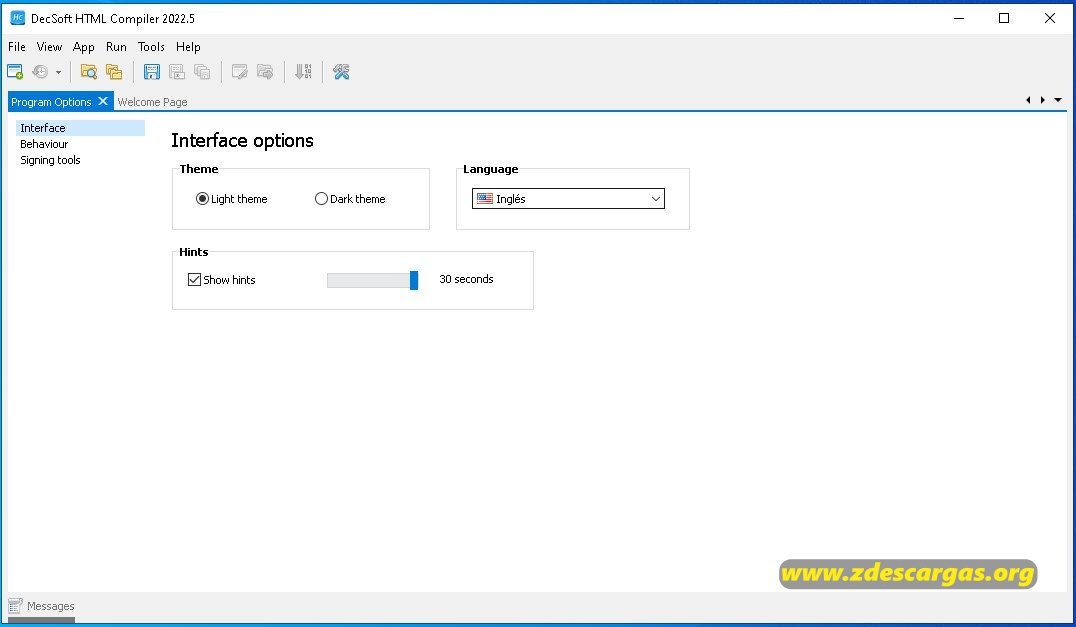Close the DecSoft HTML Compiler window
The height and width of the screenshot is (627, 1076).
pos(1050,19)
